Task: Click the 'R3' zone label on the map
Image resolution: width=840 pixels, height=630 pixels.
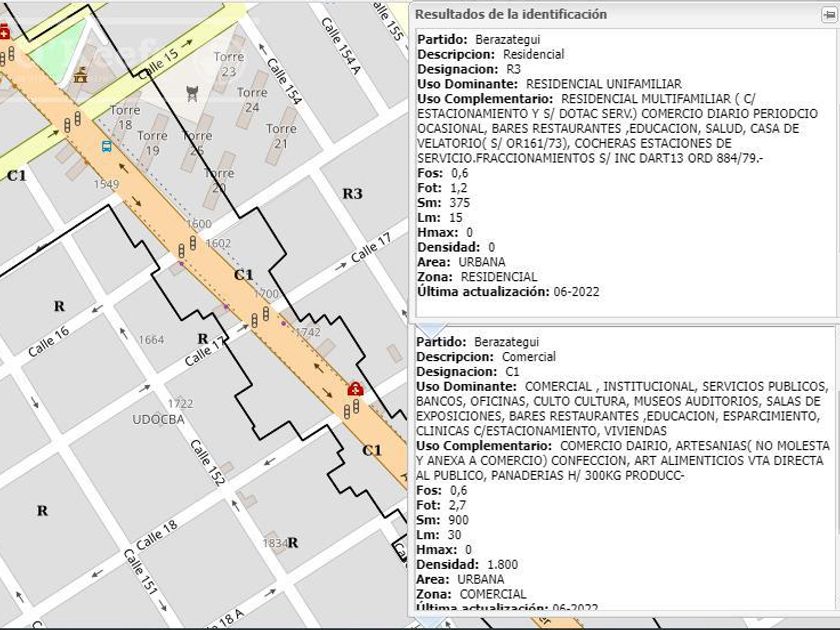Action: pyautogui.click(x=352, y=194)
